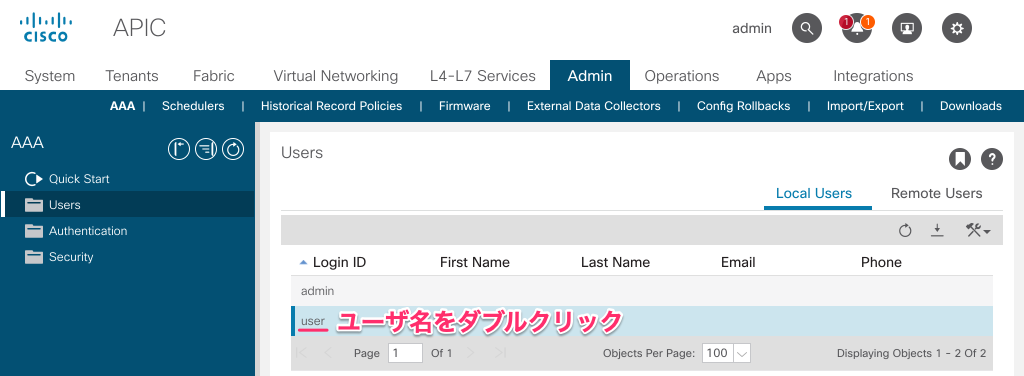Select the Admin tab
The width and height of the screenshot is (1024, 376).
590,76
